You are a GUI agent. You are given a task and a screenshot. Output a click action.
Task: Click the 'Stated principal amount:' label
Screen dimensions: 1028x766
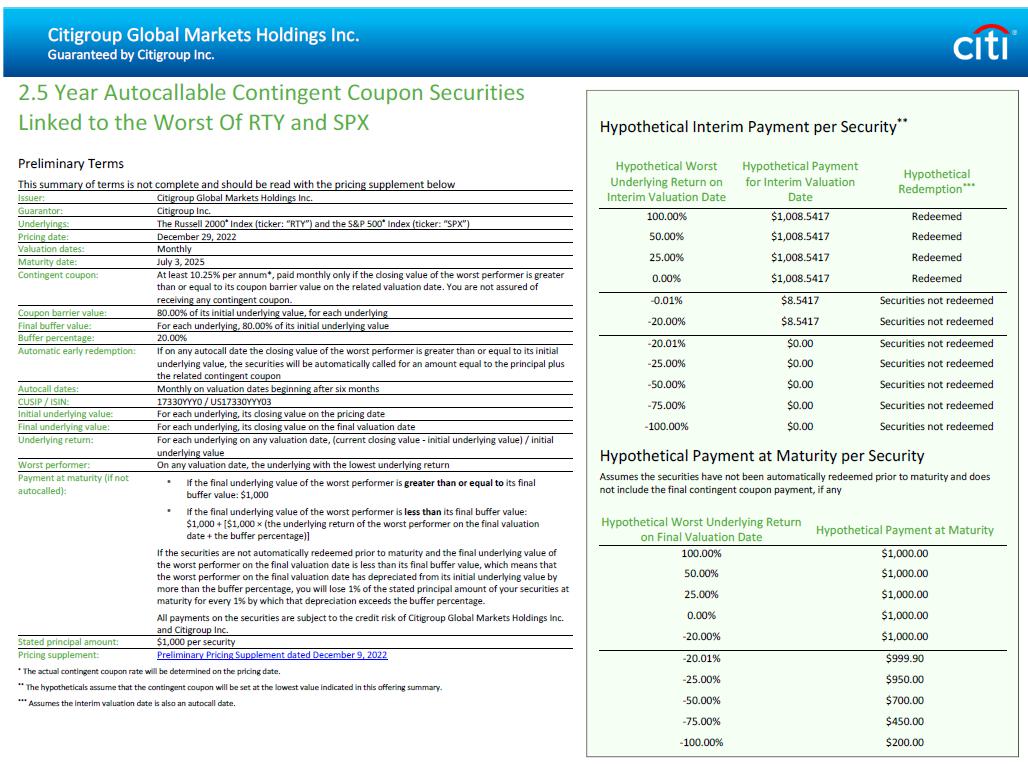click(x=68, y=642)
